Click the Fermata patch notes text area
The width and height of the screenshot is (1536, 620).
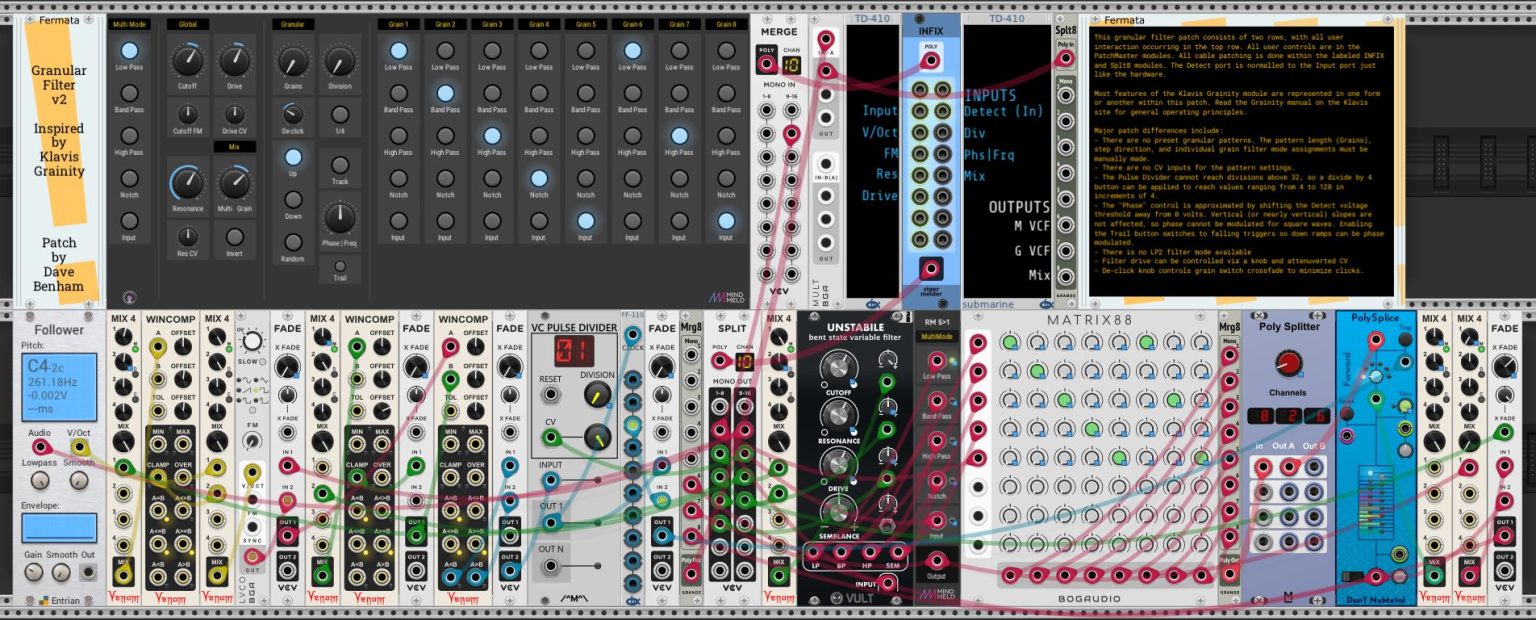pyautogui.click(x=1242, y=162)
